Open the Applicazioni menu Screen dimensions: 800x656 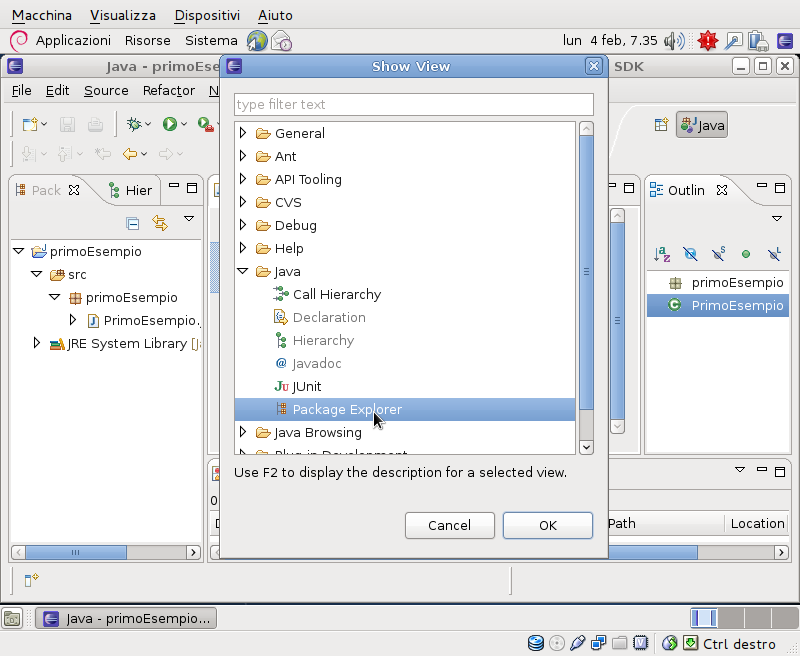[73, 40]
